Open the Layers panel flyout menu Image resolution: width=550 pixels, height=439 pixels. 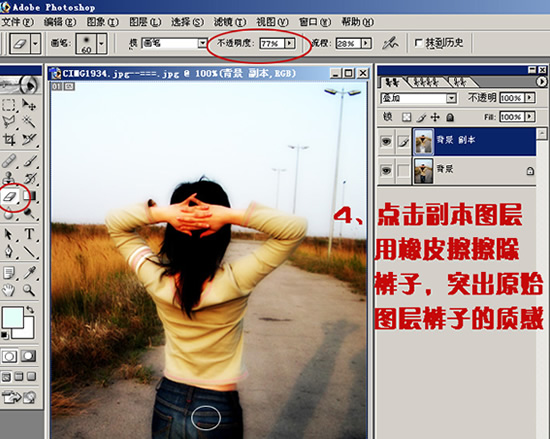coord(542,82)
